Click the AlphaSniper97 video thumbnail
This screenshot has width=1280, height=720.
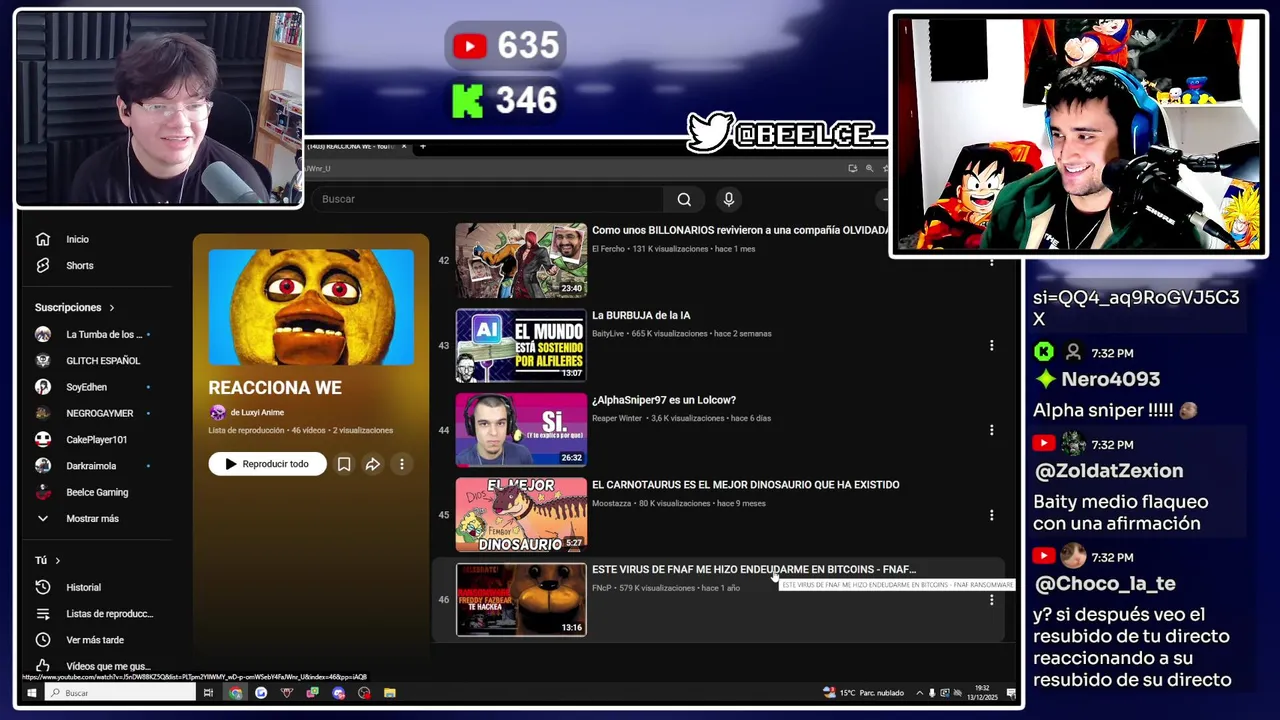pyautogui.click(x=521, y=430)
